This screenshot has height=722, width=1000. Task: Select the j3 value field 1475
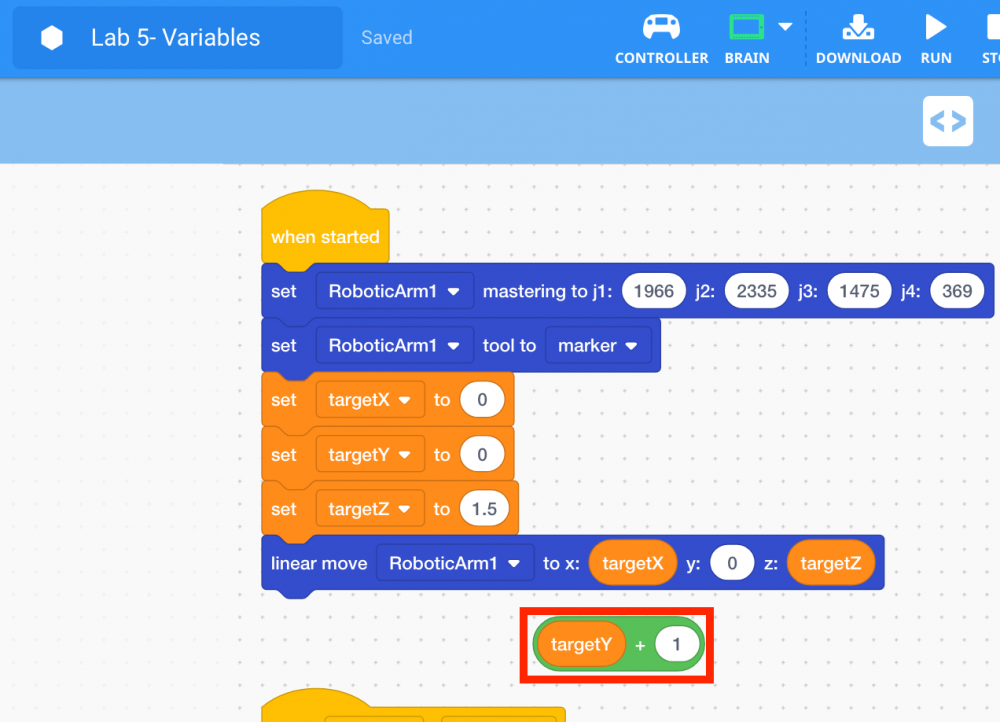click(x=859, y=292)
